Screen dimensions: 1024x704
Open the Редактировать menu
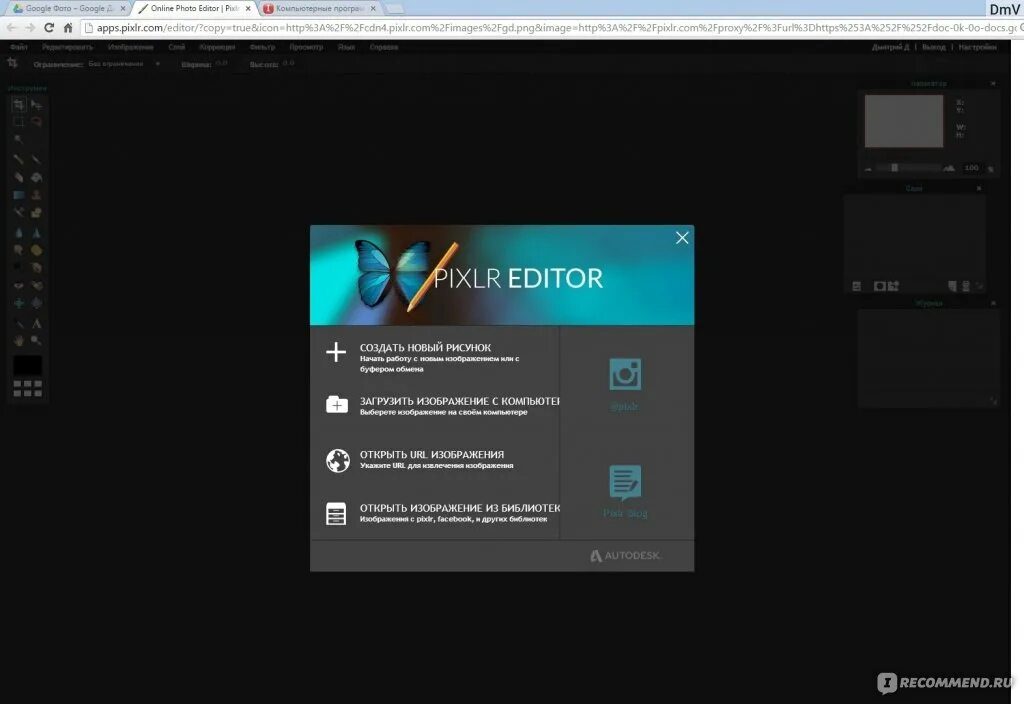[x=67, y=47]
